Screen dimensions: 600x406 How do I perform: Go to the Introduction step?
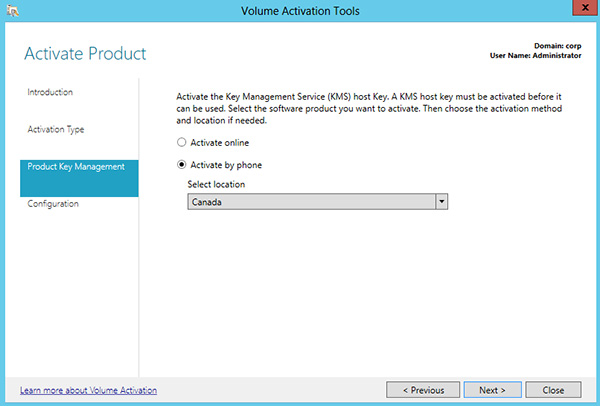50,92
